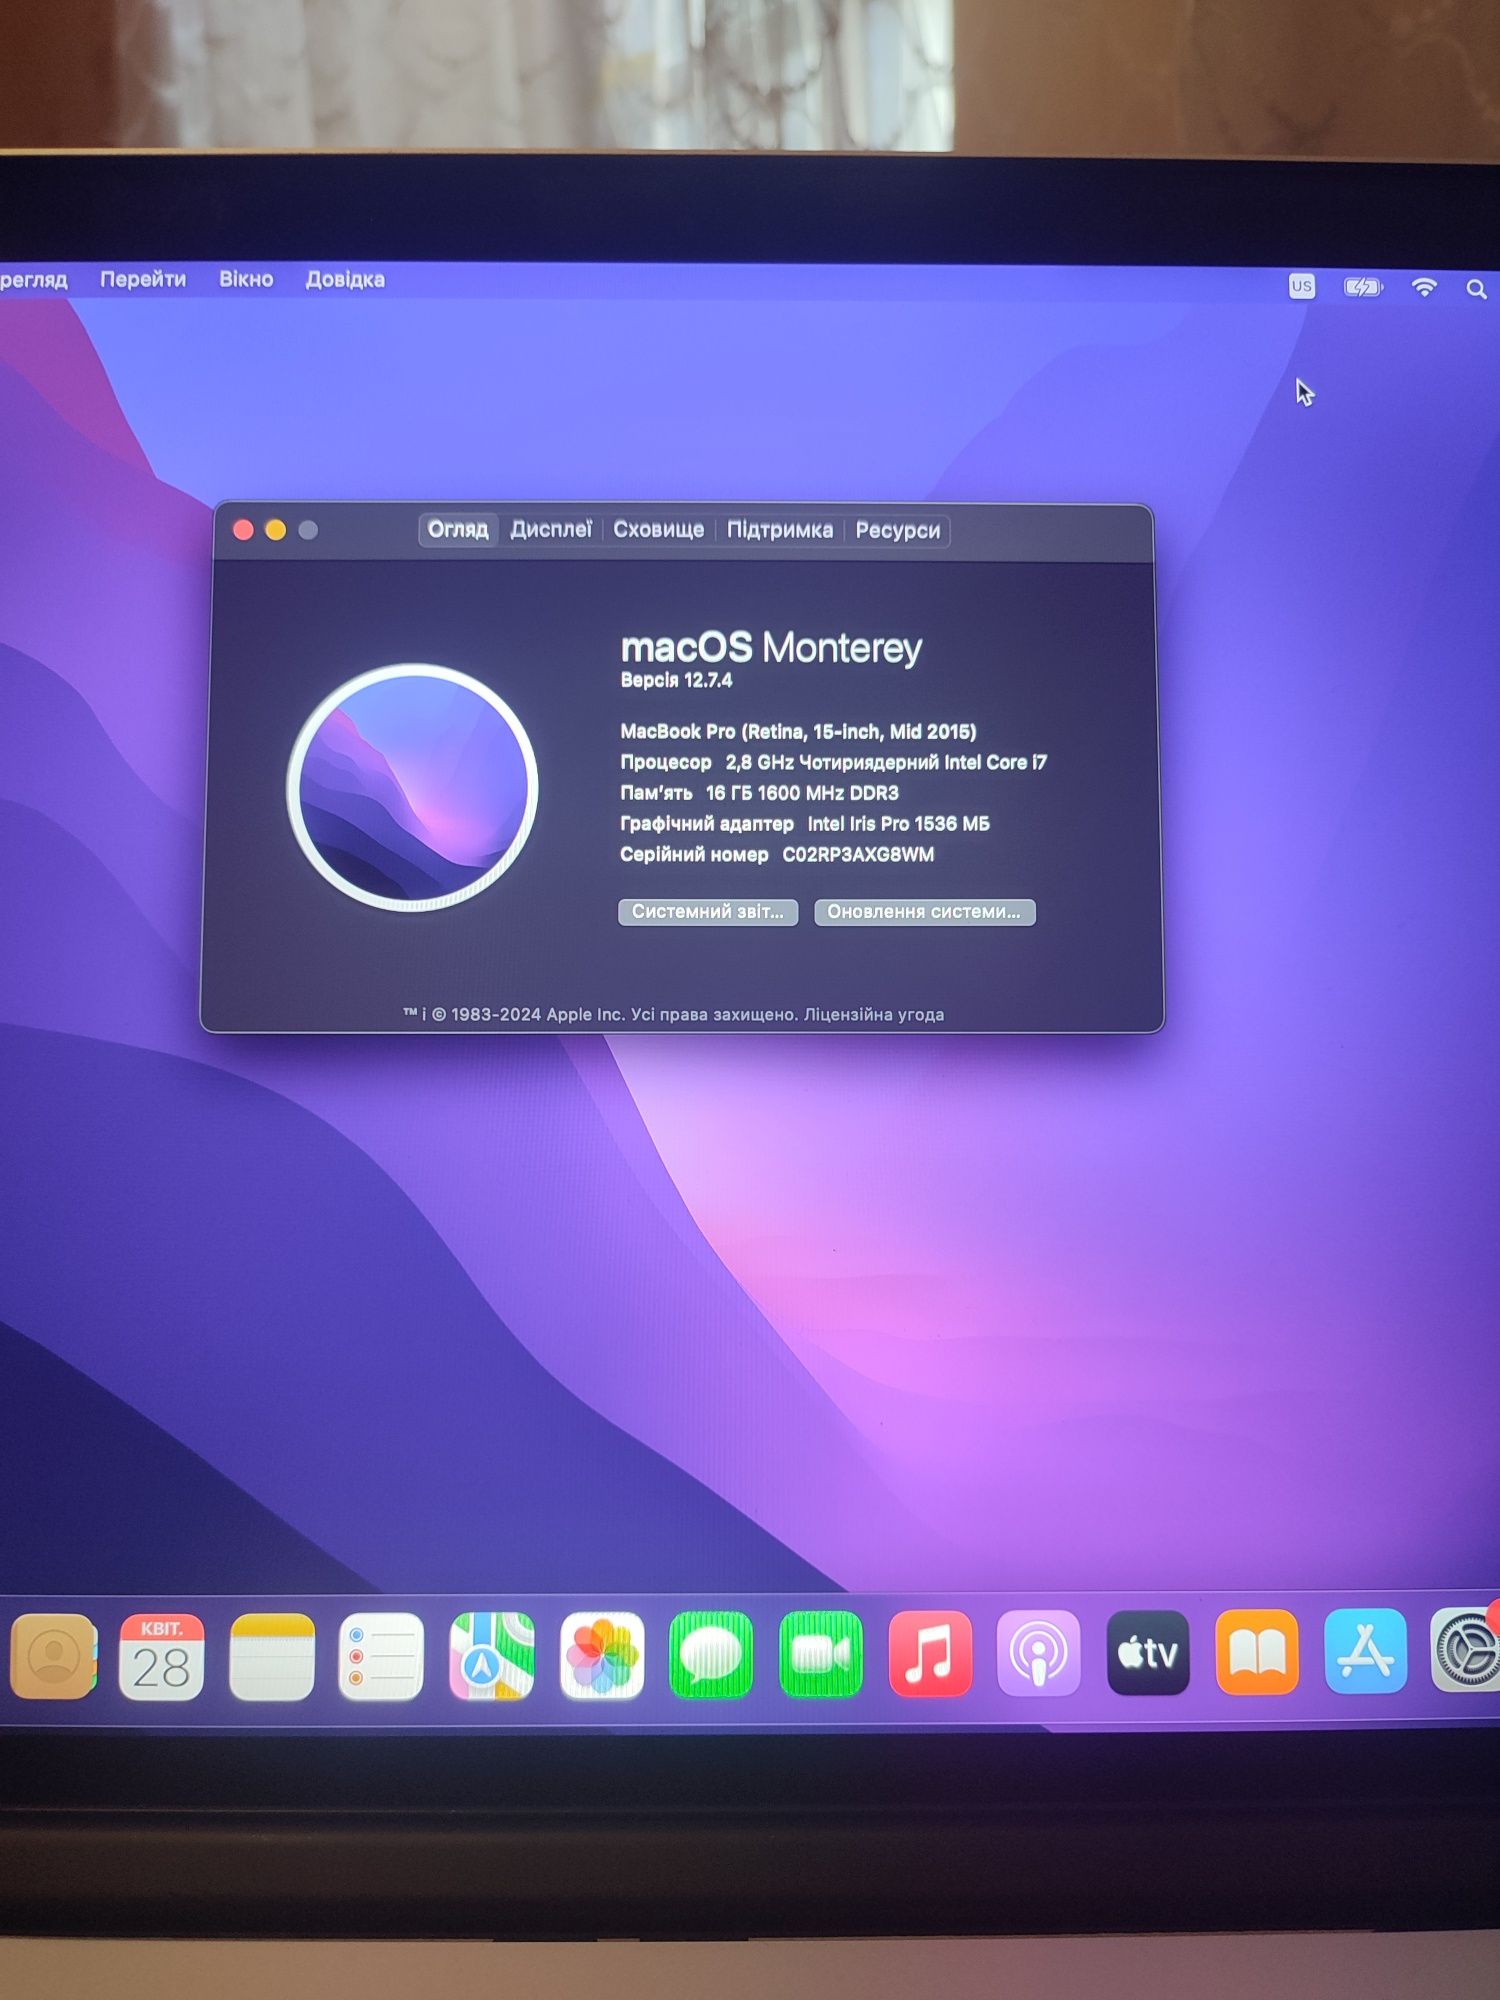Open the Reminders app in the Dock
The width and height of the screenshot is (1500, 2000).
pyautogui.click(x=381, y=1655)
